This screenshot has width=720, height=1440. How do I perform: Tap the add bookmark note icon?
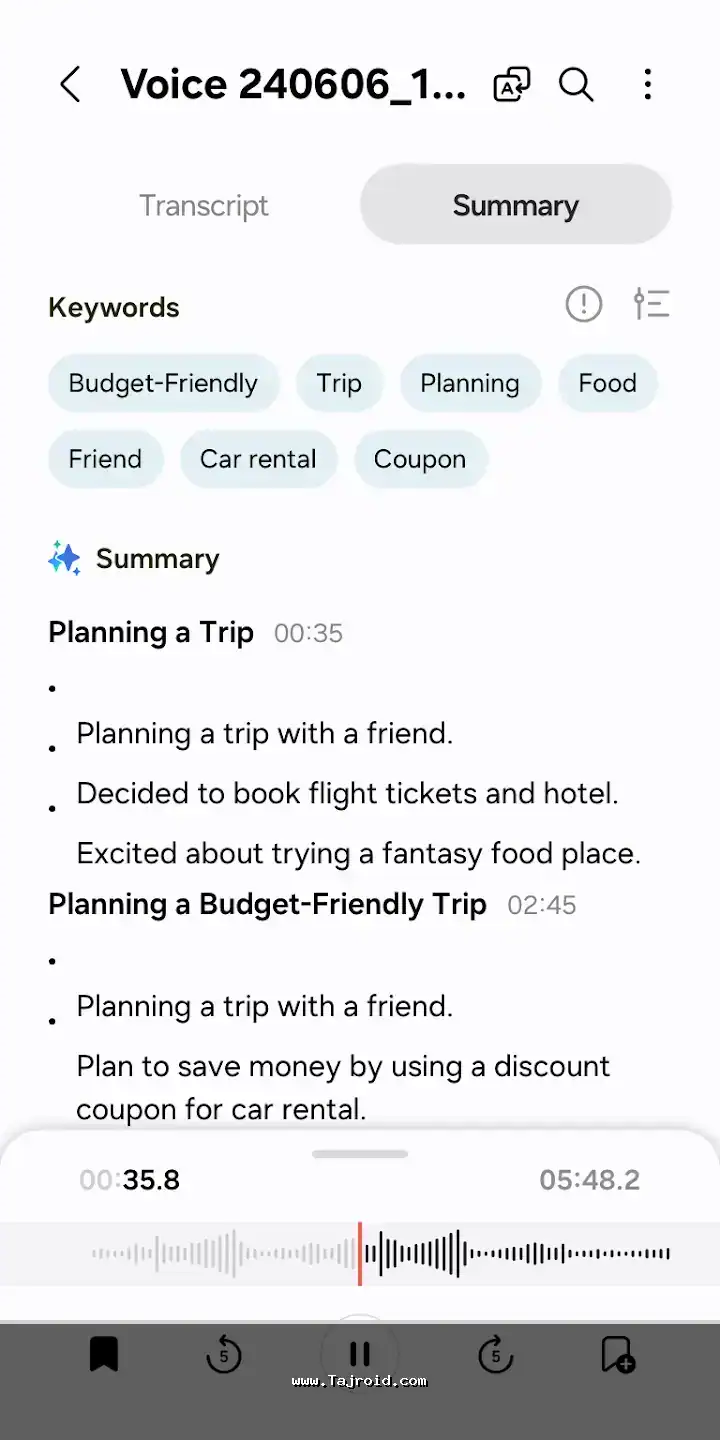point(617,1355)
